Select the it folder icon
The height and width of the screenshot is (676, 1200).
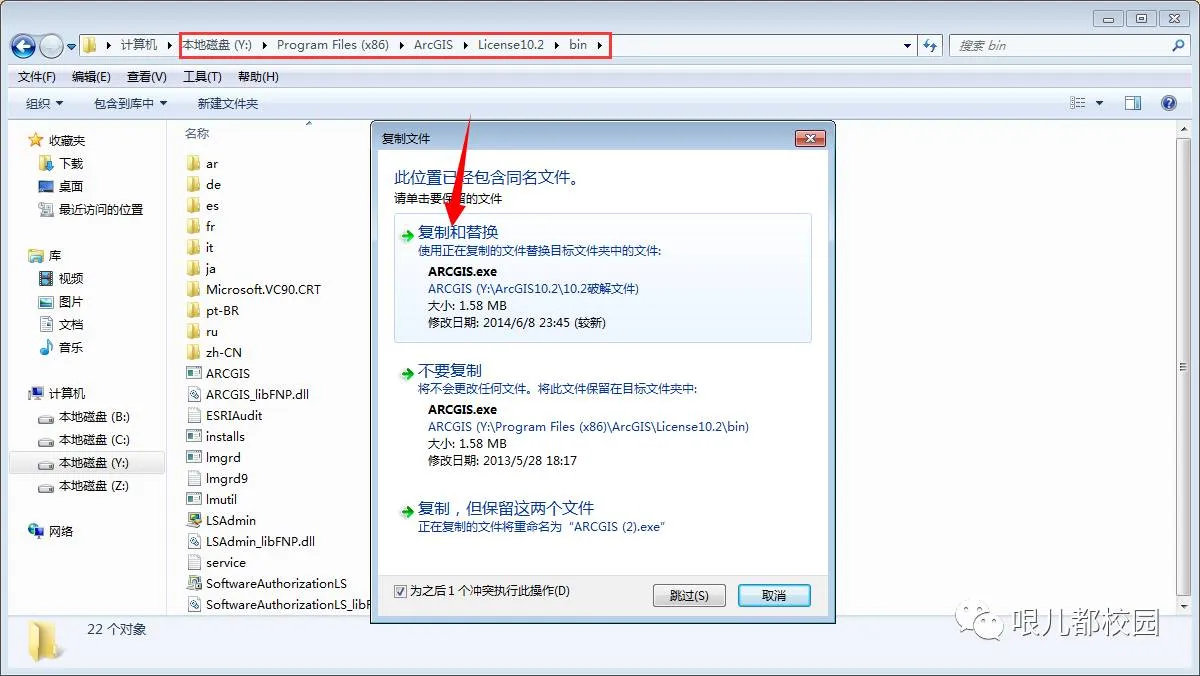click(194, 247)
